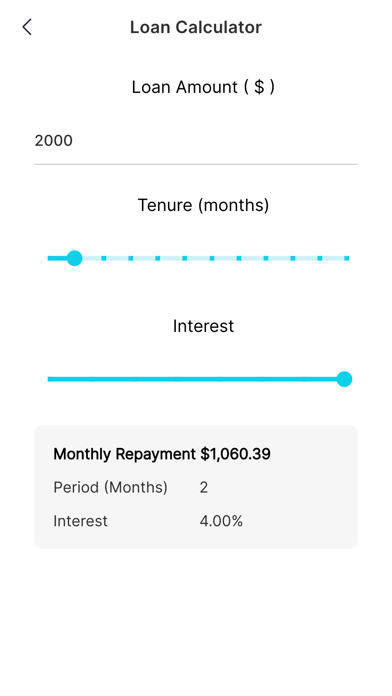Screen dimensions: 392x696
Task: Click the left end of Interest slider track
Action: (x=50, y=379)
